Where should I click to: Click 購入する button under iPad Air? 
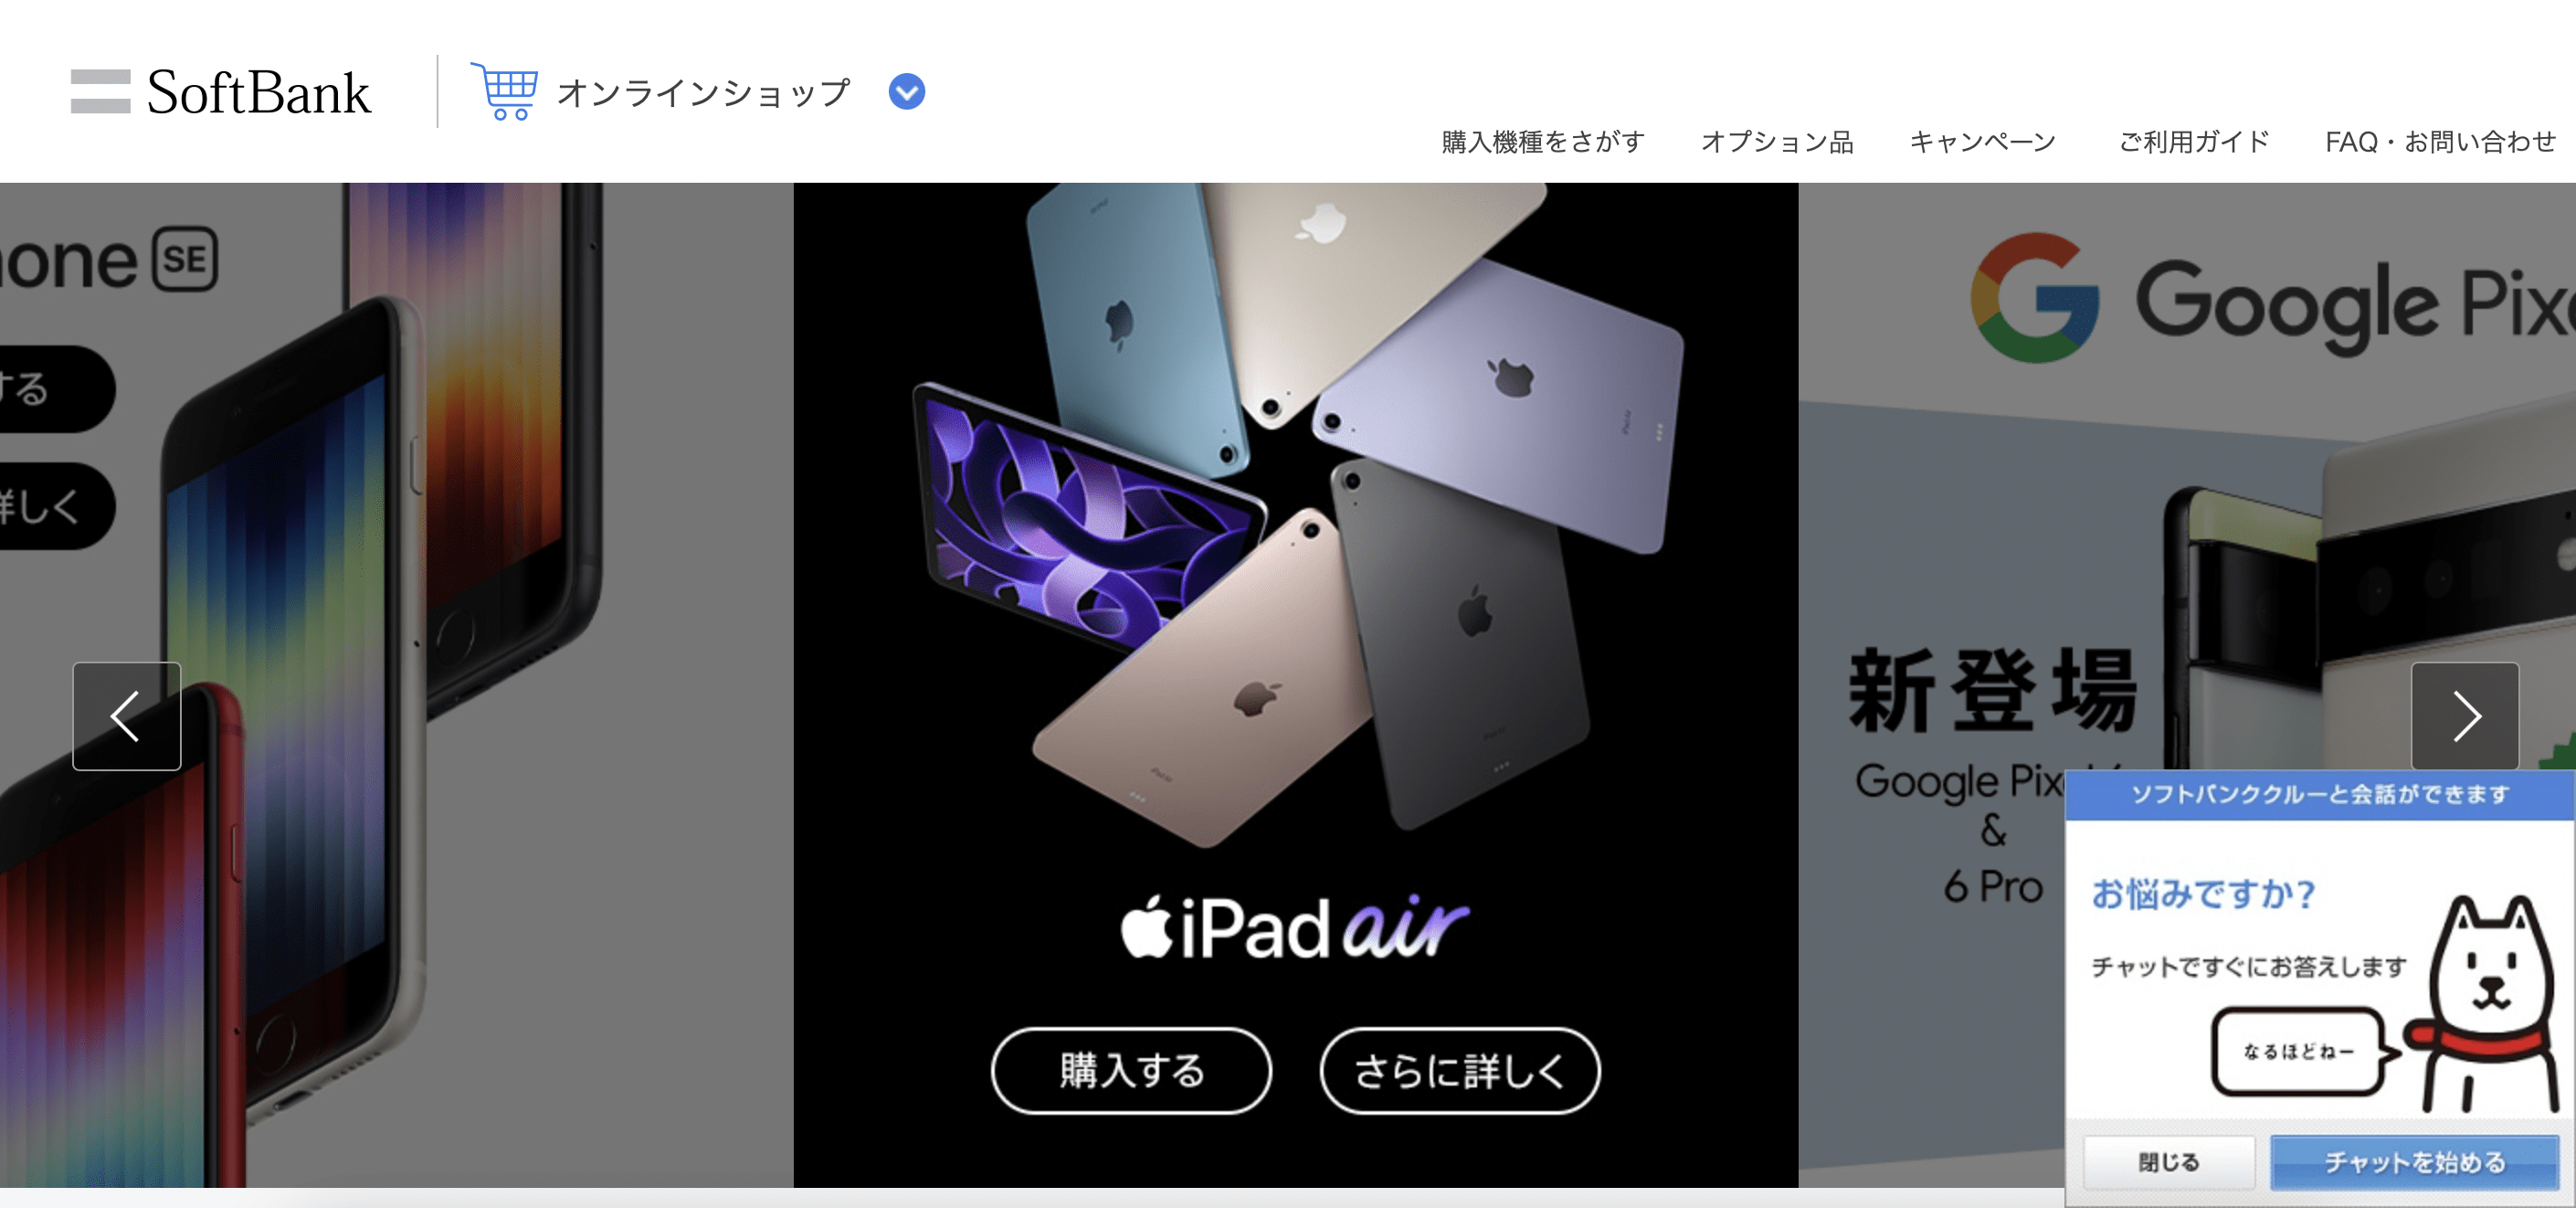tap(1131, 1071)
